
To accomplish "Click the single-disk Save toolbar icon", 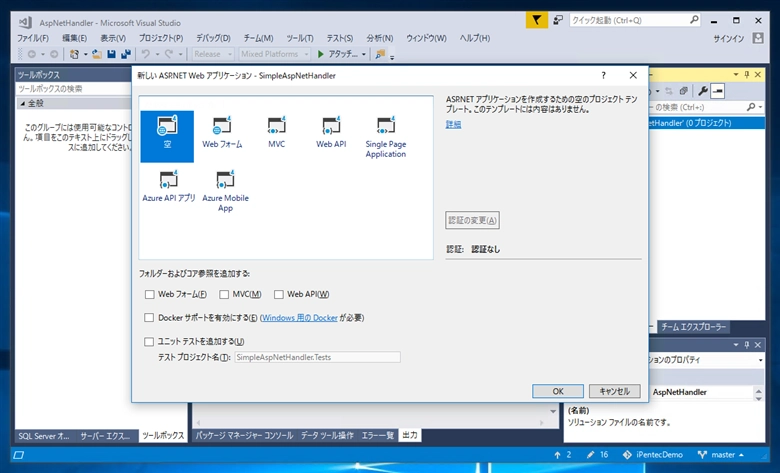I will tap(111, 54).
